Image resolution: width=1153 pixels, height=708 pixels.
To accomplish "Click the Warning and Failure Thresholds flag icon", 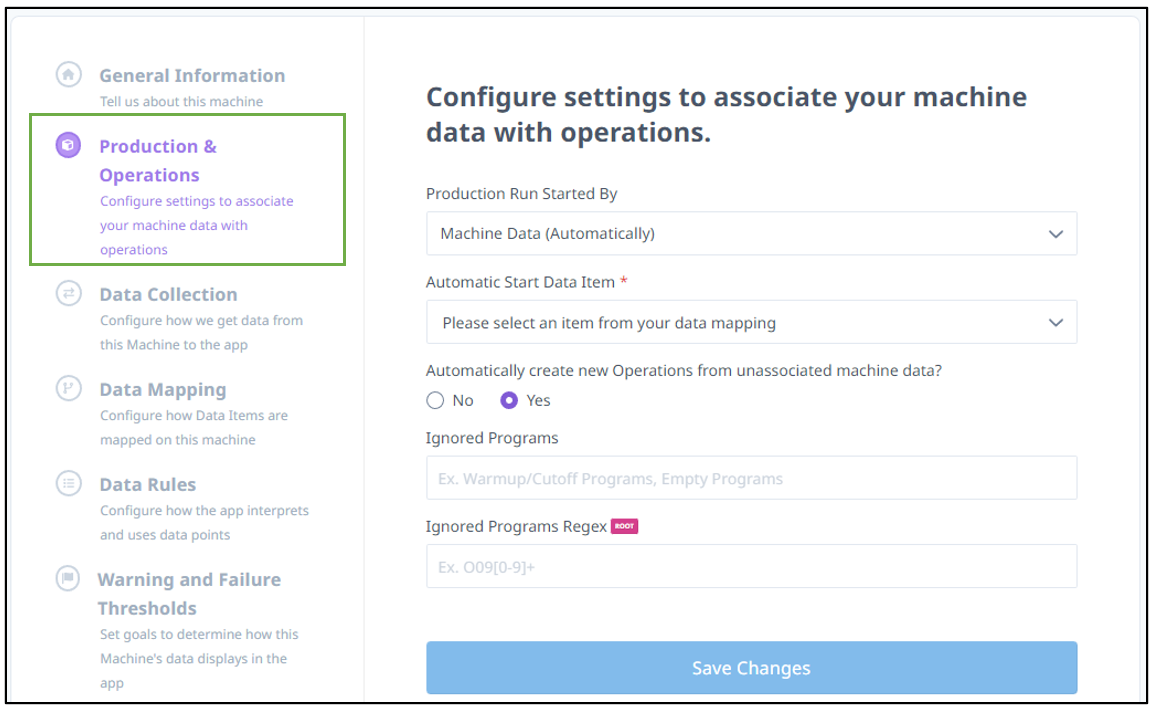I will [68, 578].
